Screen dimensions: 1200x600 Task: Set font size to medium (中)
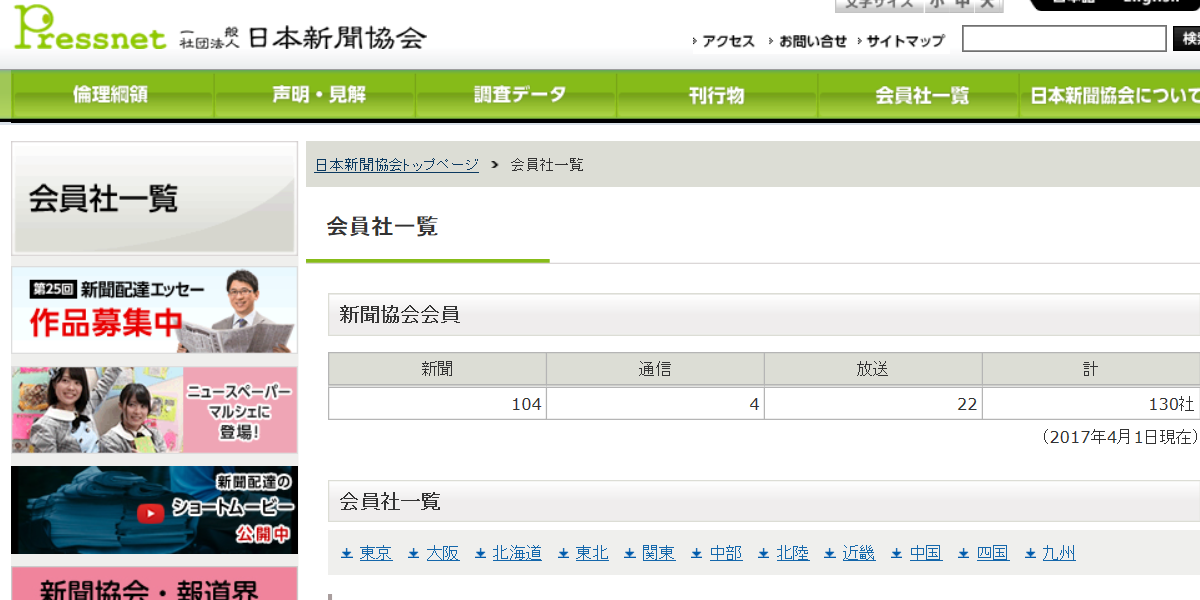(962, 4)
